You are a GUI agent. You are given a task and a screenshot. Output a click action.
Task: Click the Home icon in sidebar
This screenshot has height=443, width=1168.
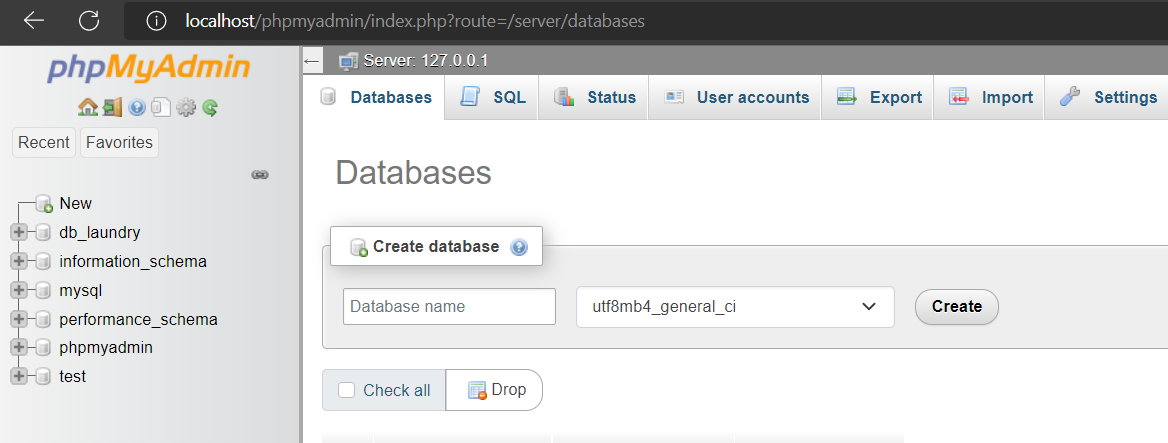[x=87, y=108]
